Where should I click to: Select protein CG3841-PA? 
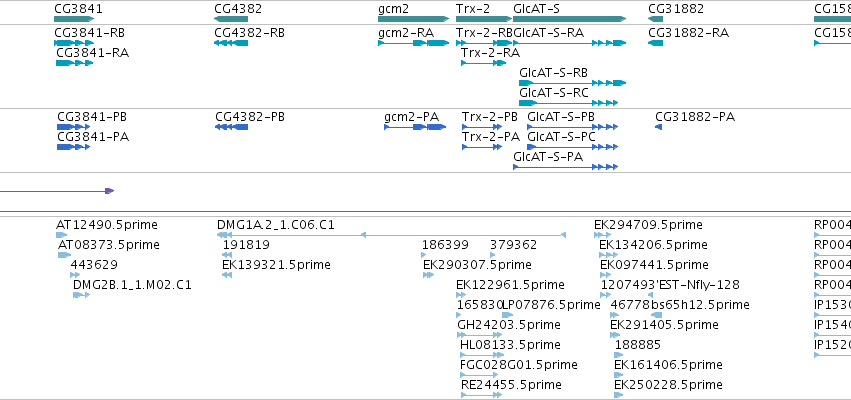pos(93,137)
